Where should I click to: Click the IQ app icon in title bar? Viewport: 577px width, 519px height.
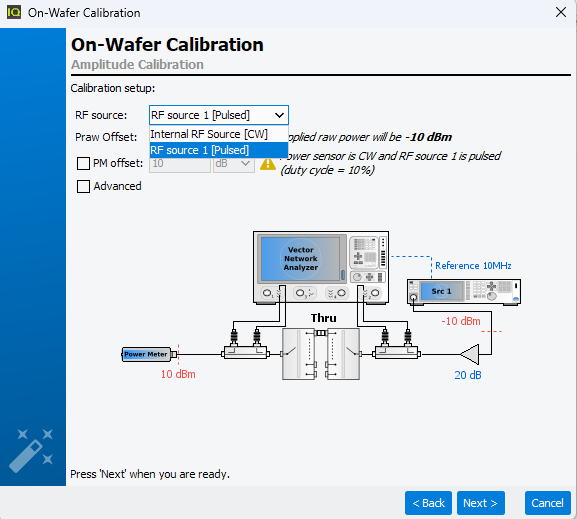[14, 13]
